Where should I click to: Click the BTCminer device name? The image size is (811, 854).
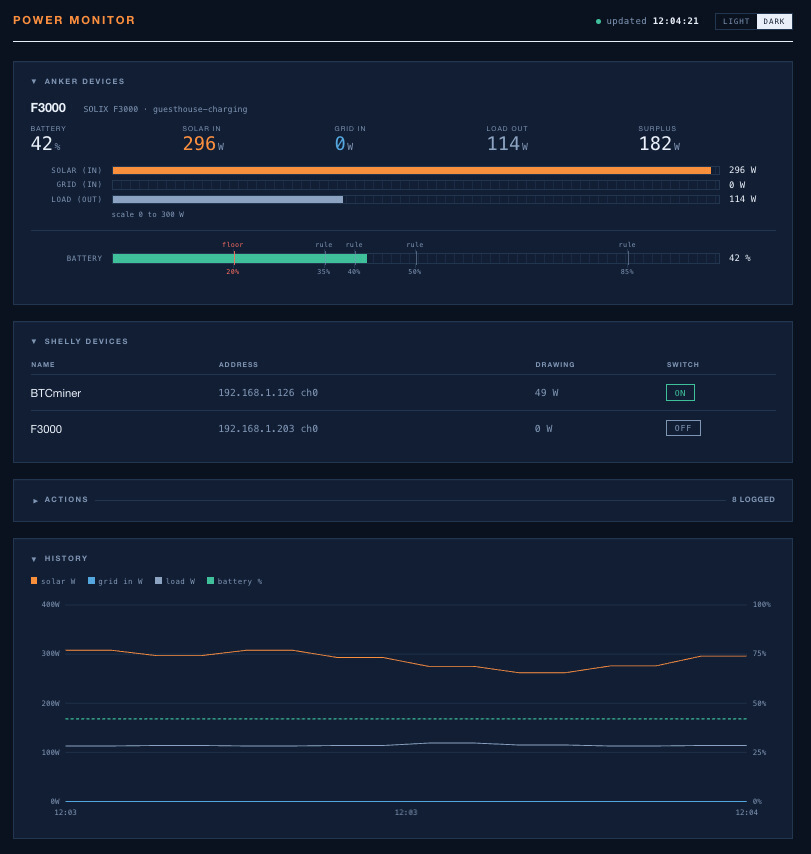click(56, 393)
